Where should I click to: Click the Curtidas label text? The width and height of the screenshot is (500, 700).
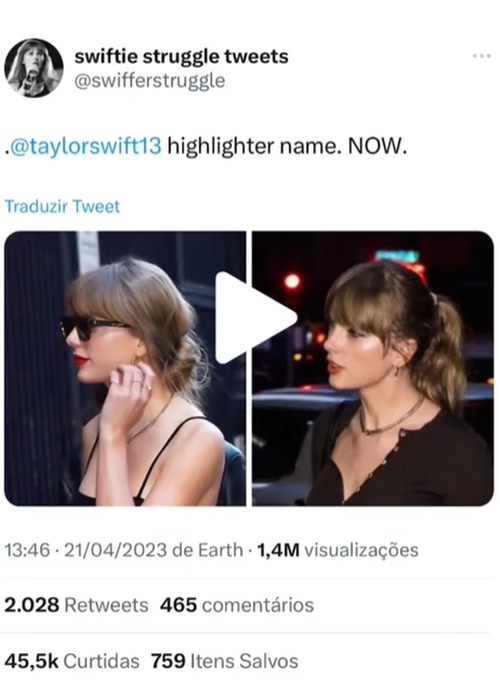coord(102,661)
